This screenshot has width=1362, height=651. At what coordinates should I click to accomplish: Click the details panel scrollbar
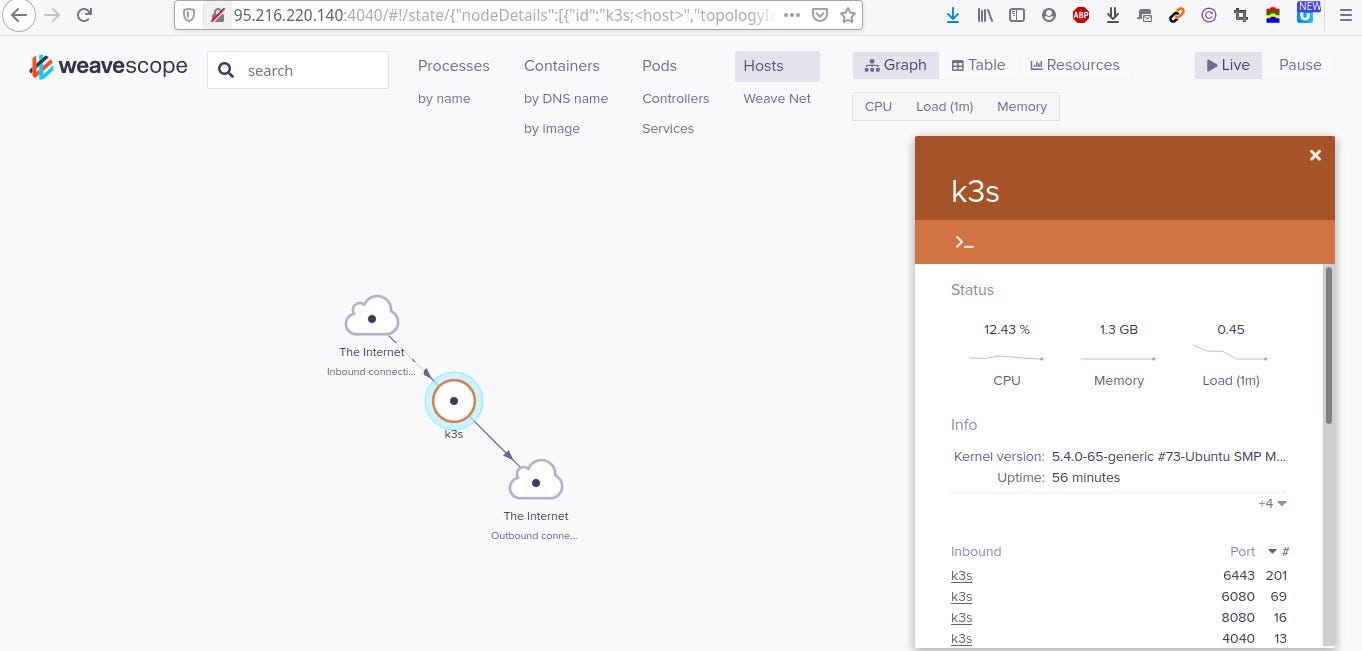(1328, 345)
